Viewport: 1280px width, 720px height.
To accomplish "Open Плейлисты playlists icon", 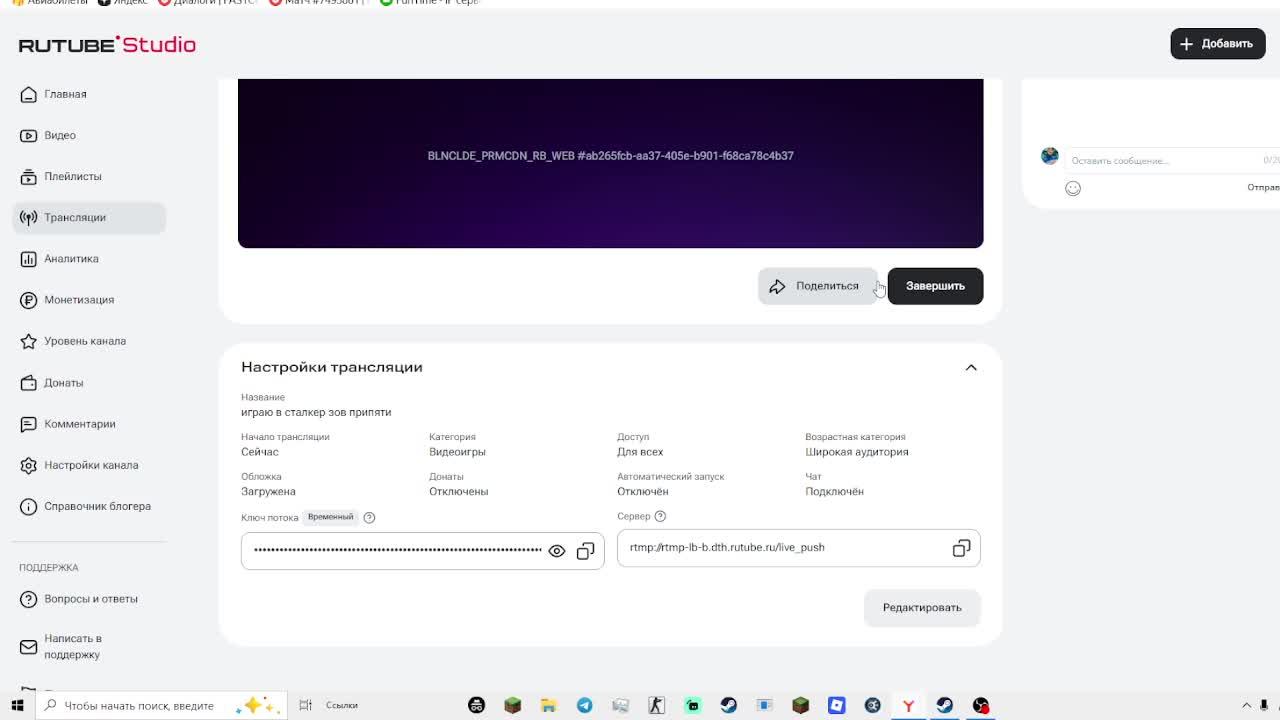I will pyautogui.click(x=28, y=176).
